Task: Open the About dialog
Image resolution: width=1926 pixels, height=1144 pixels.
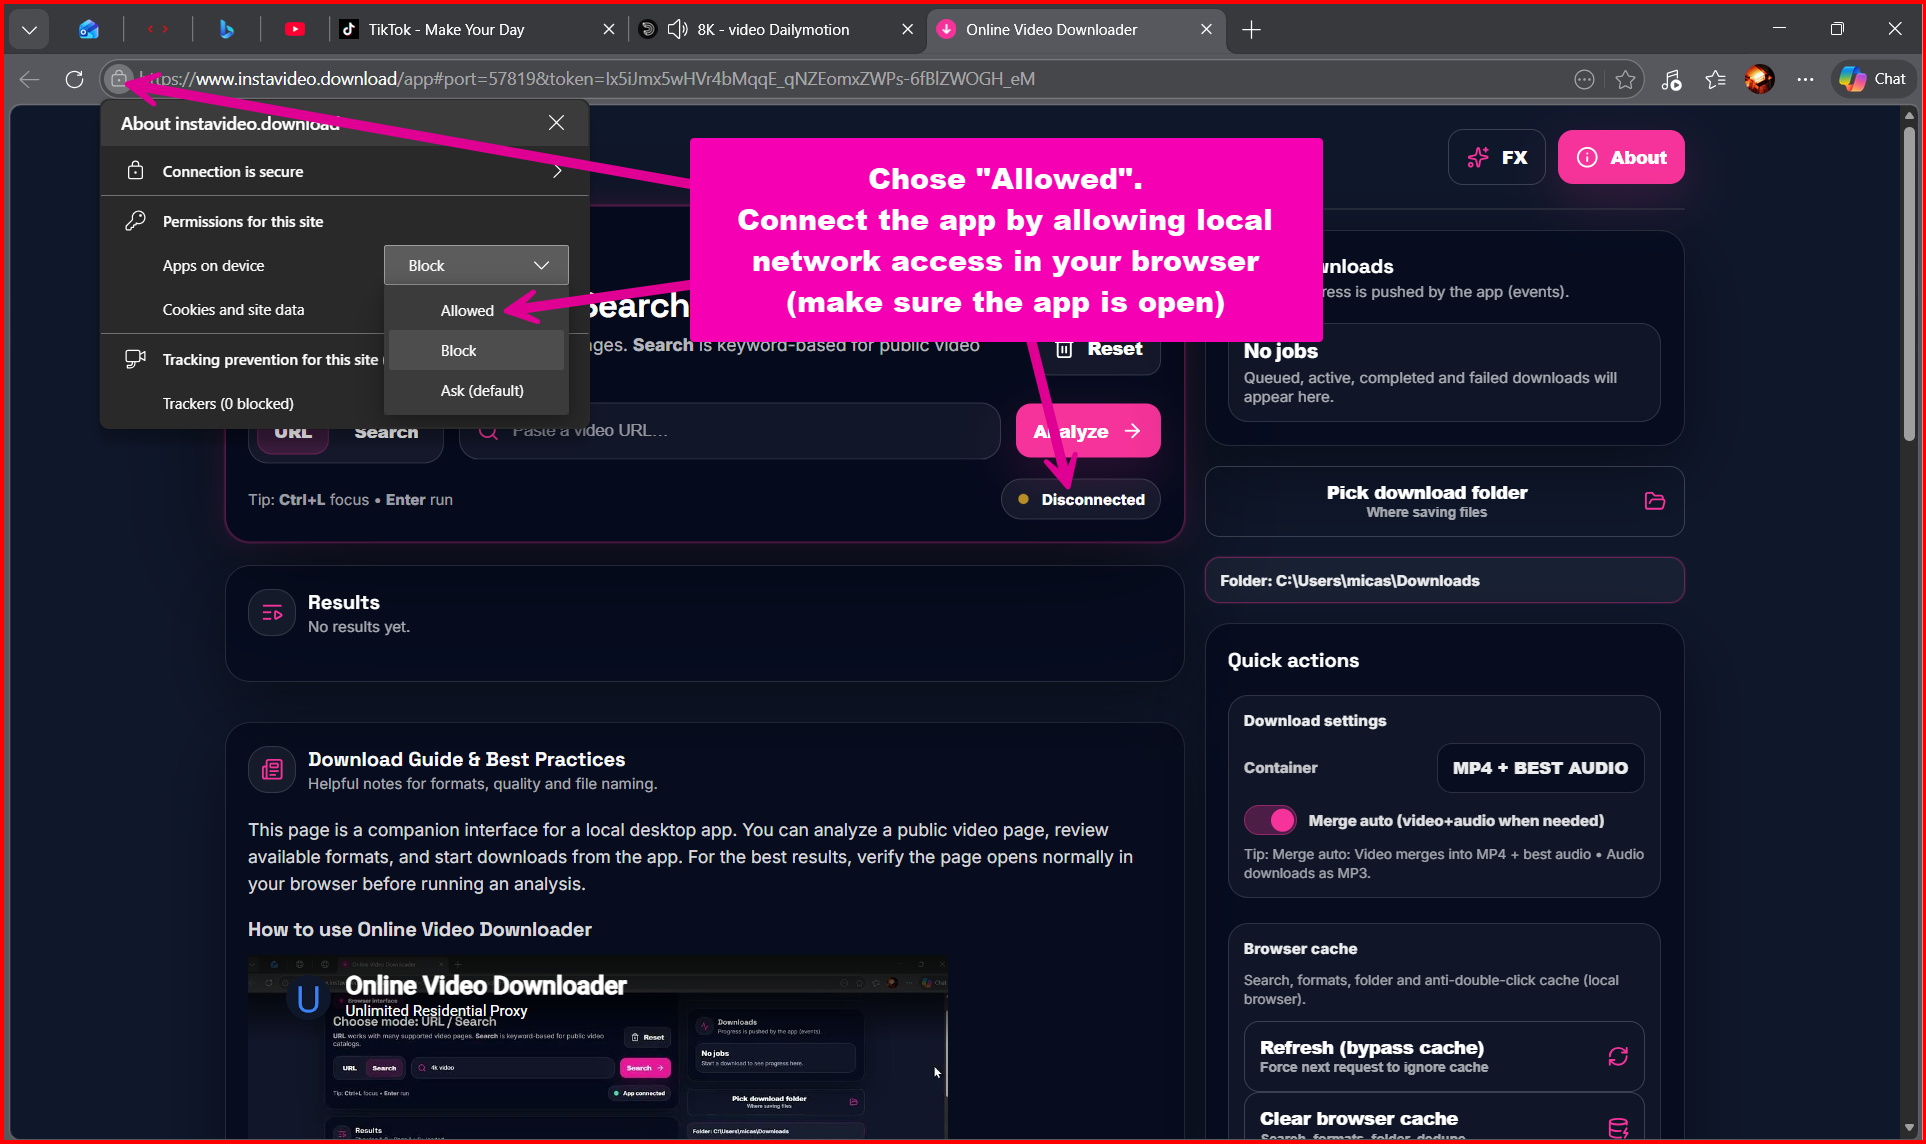Action: (x=1620, y=157)
